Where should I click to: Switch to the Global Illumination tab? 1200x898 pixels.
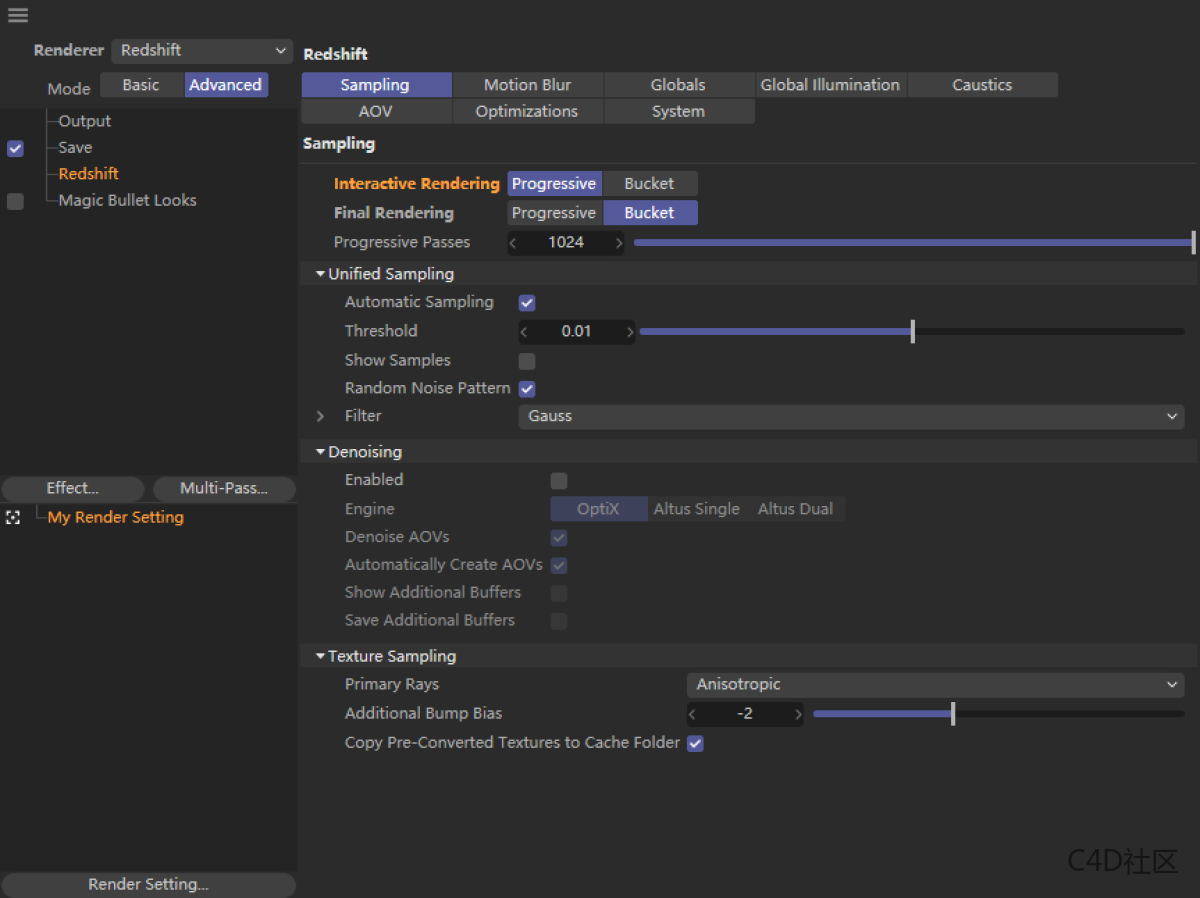pos(830,85)
